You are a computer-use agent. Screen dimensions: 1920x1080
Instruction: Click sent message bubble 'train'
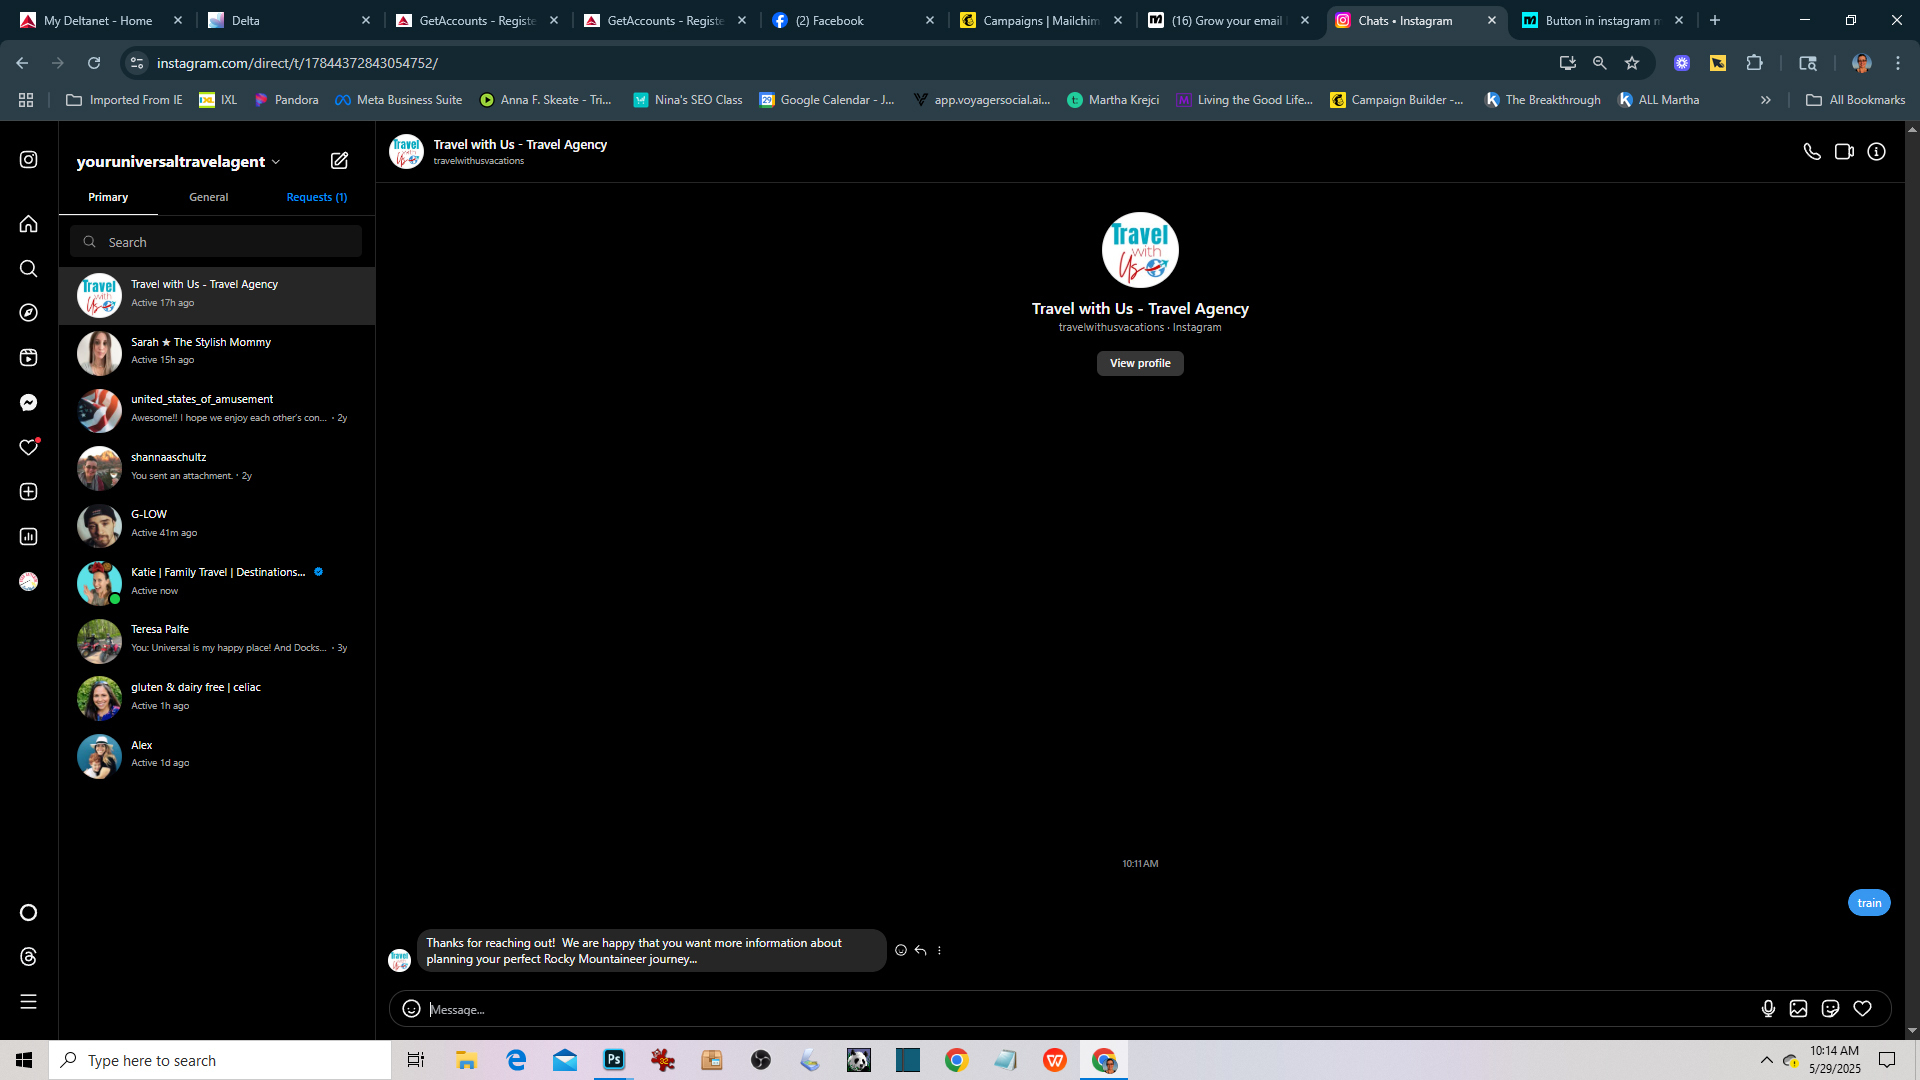[1869, 903]
